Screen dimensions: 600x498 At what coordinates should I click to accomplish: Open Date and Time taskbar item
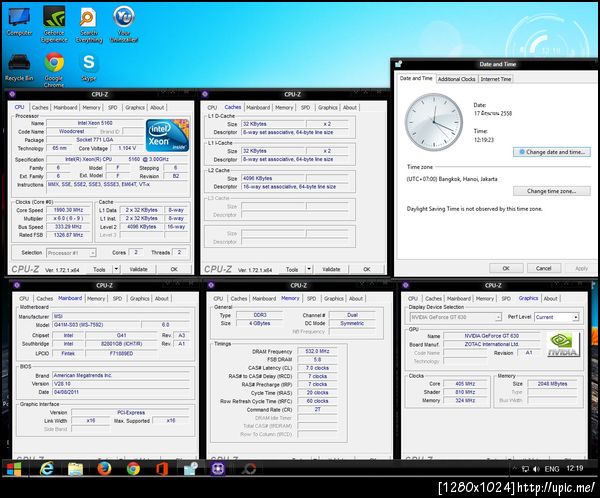pyautogui.click(x=191, y=469)
